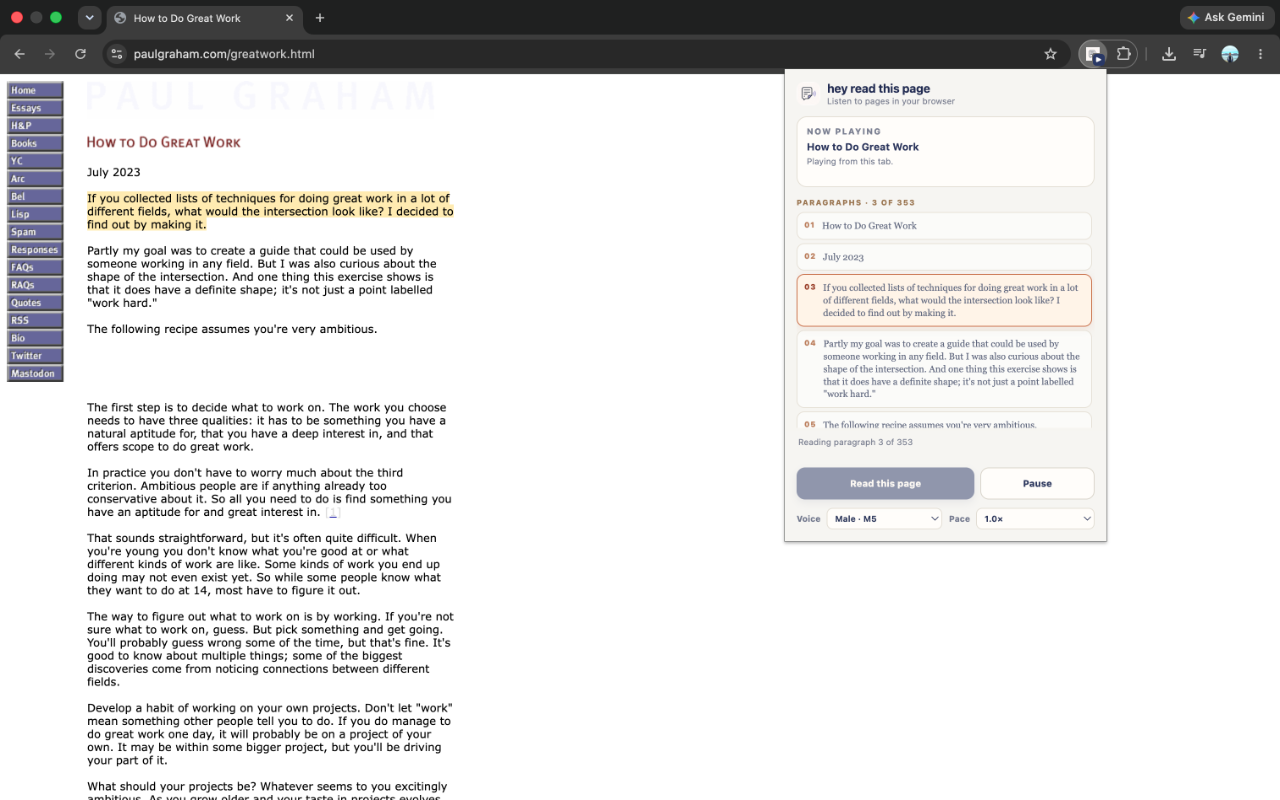Click footnote link 1 in the essay
This screenshot has height=800, width=1280.
pyautogui.click(x=333, y=512)
